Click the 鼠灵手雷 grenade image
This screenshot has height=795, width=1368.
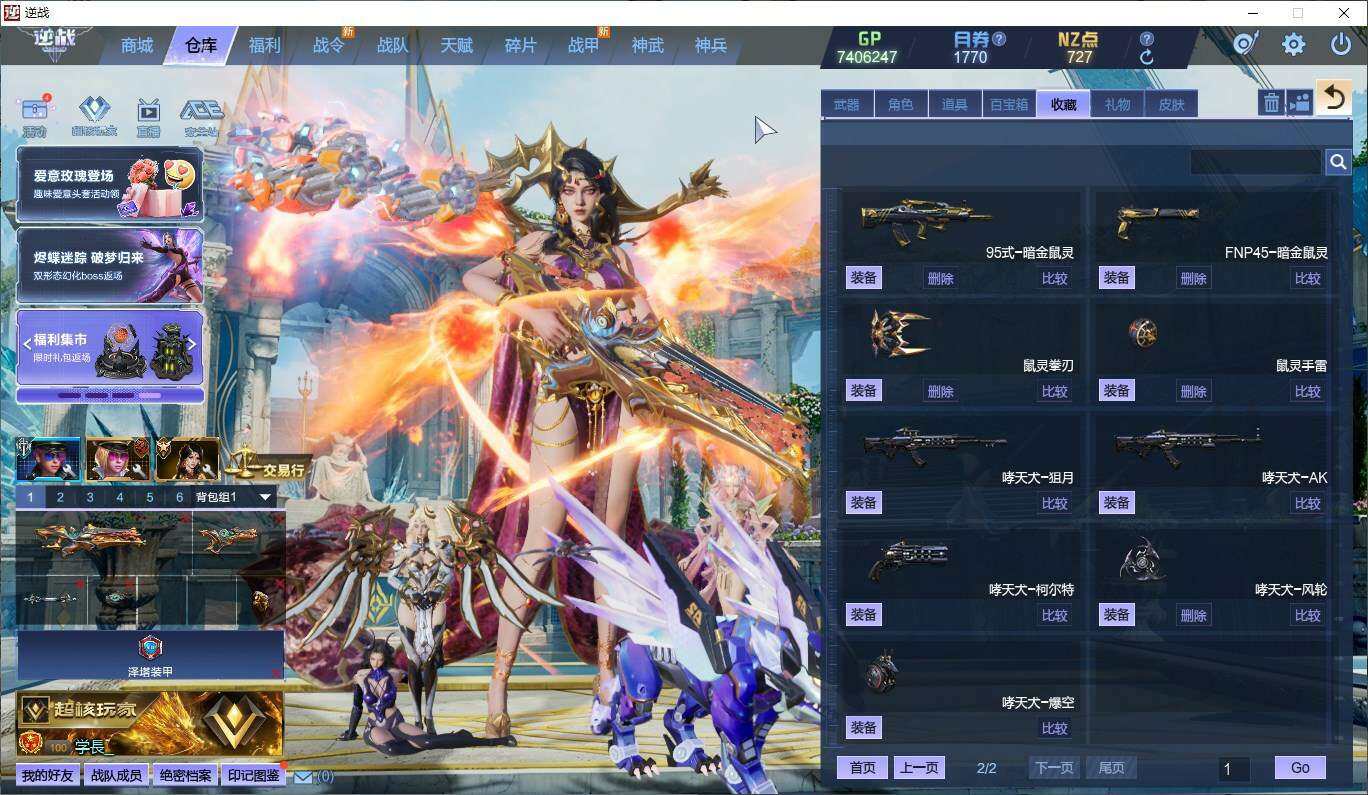(x=1143, y=332)
